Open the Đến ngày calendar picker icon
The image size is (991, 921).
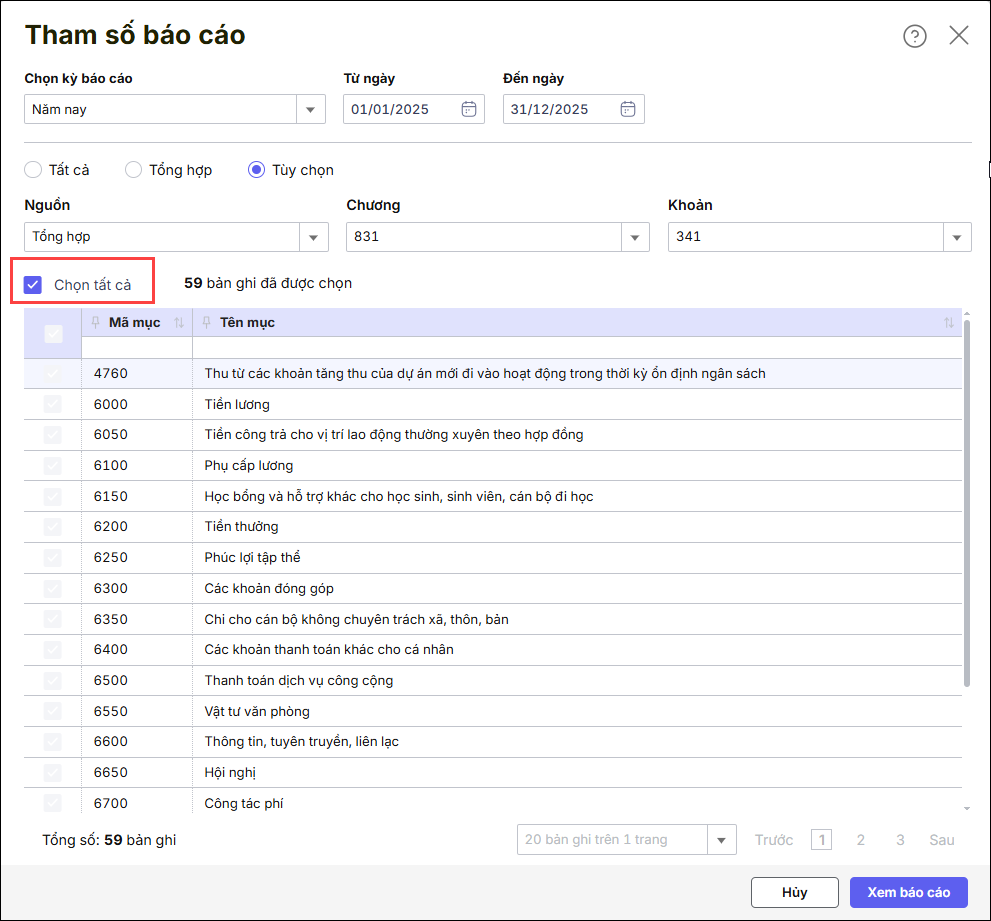click(x=628, y=109)
